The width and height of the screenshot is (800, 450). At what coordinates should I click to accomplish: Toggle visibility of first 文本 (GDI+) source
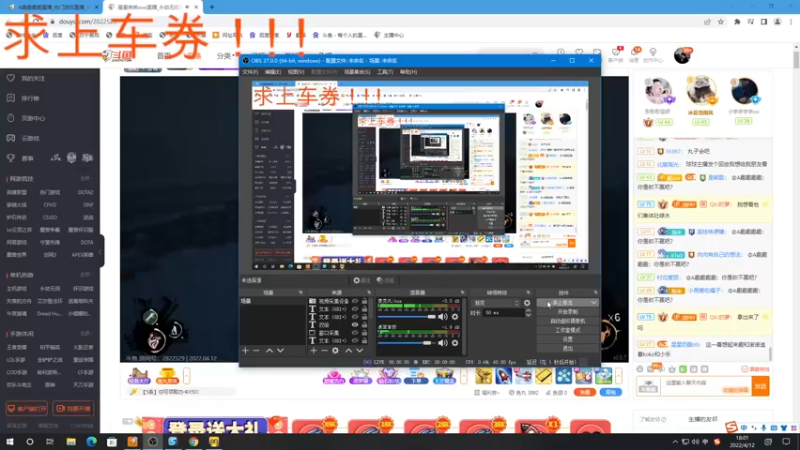coord(355,309)
